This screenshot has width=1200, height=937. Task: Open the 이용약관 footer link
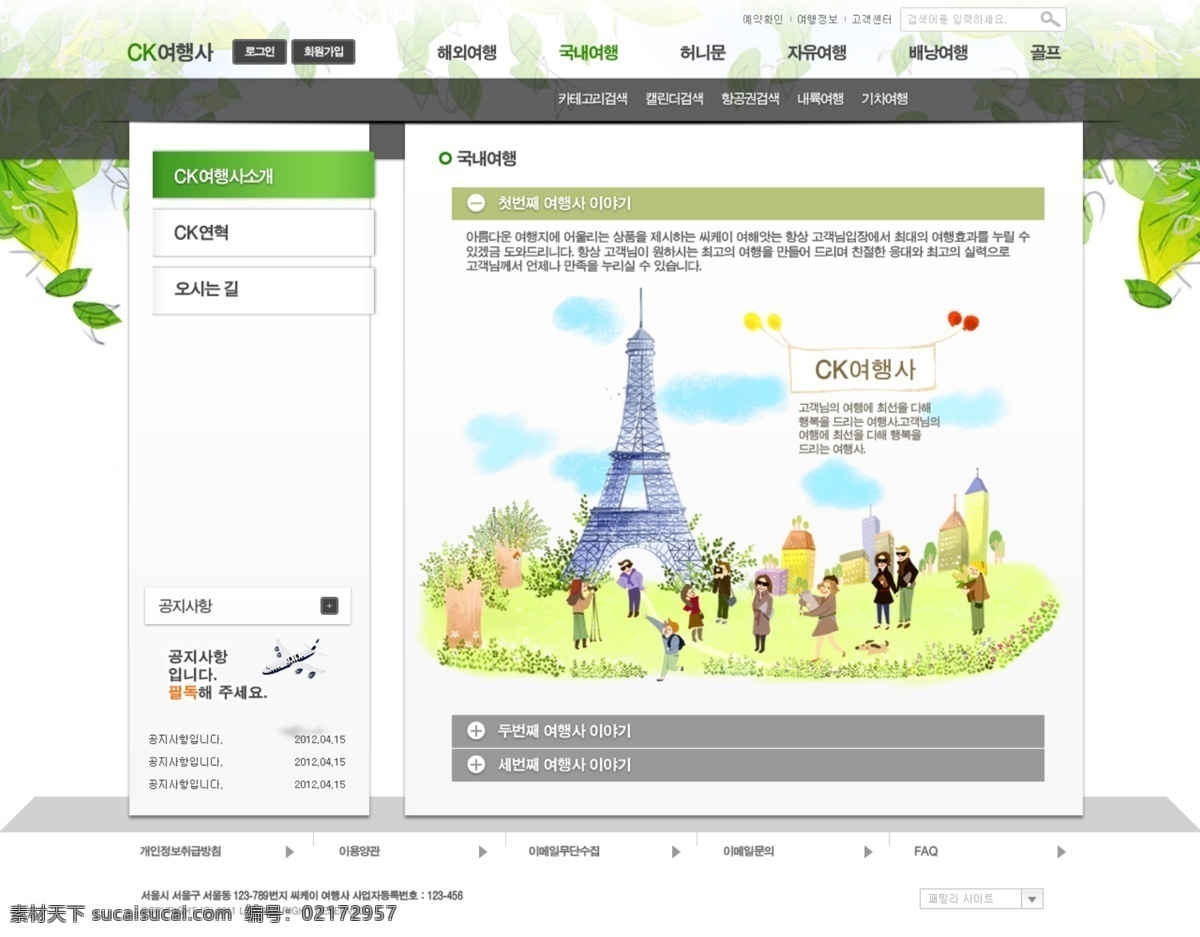coord(359,852)
